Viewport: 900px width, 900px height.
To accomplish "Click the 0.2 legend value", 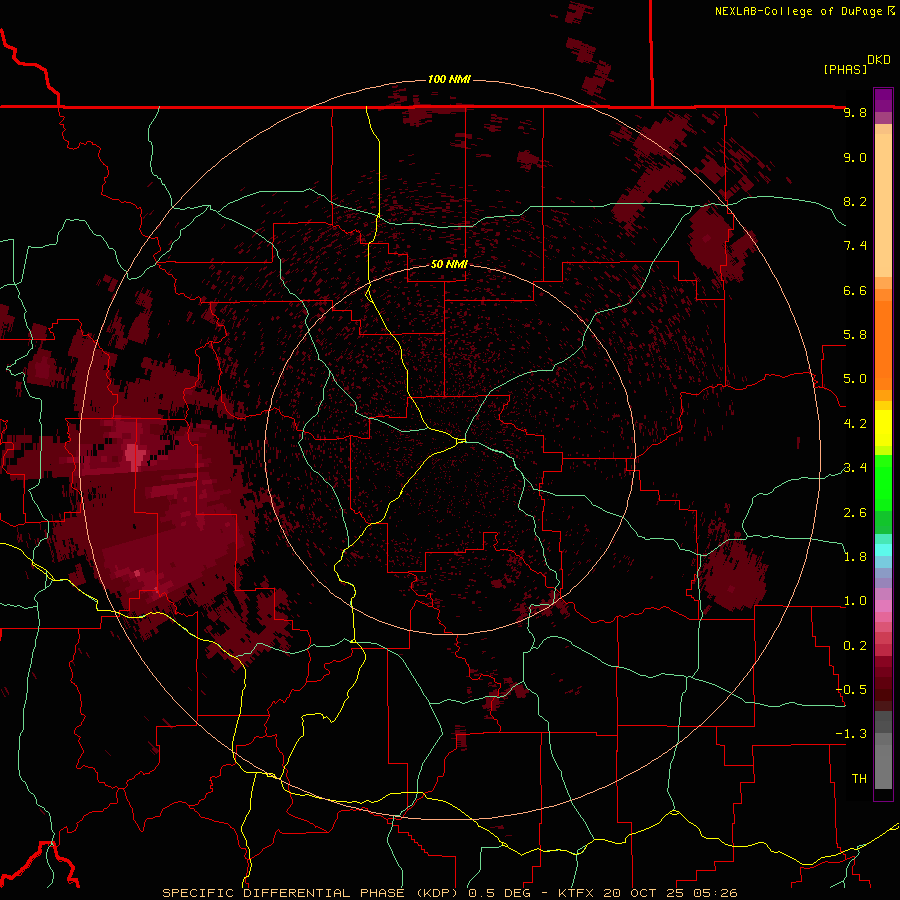I will [x=855, y=646].
